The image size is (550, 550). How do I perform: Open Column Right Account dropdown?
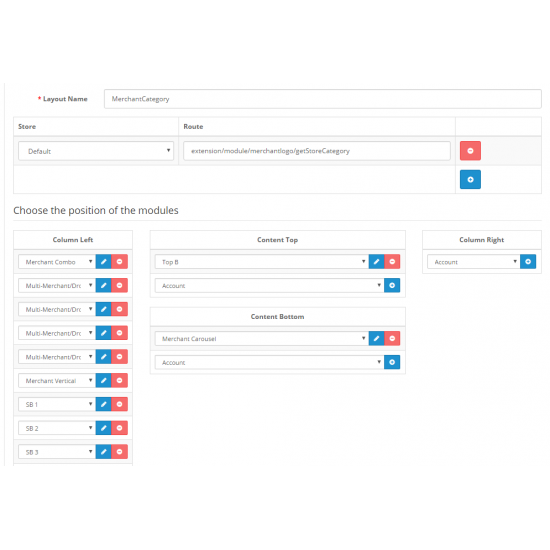click(474, 262)
